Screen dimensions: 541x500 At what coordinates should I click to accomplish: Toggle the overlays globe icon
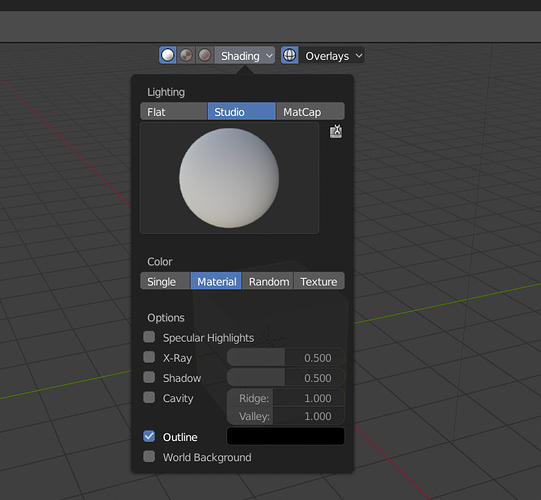[289, 55]
